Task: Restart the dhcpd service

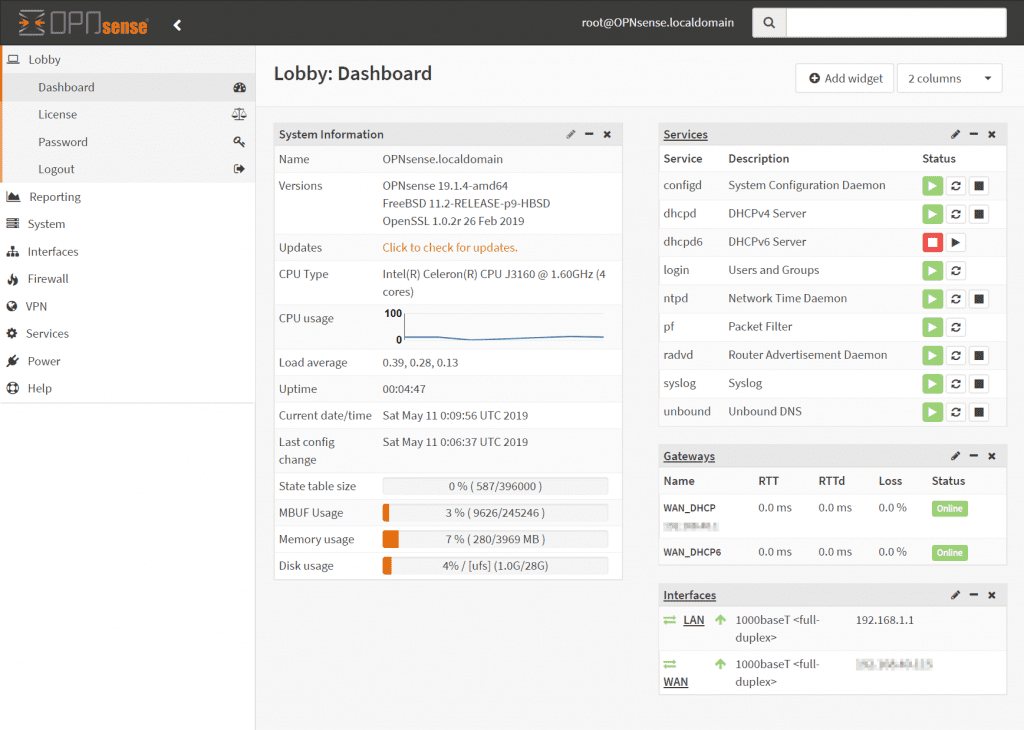Action: pos(955,214)
